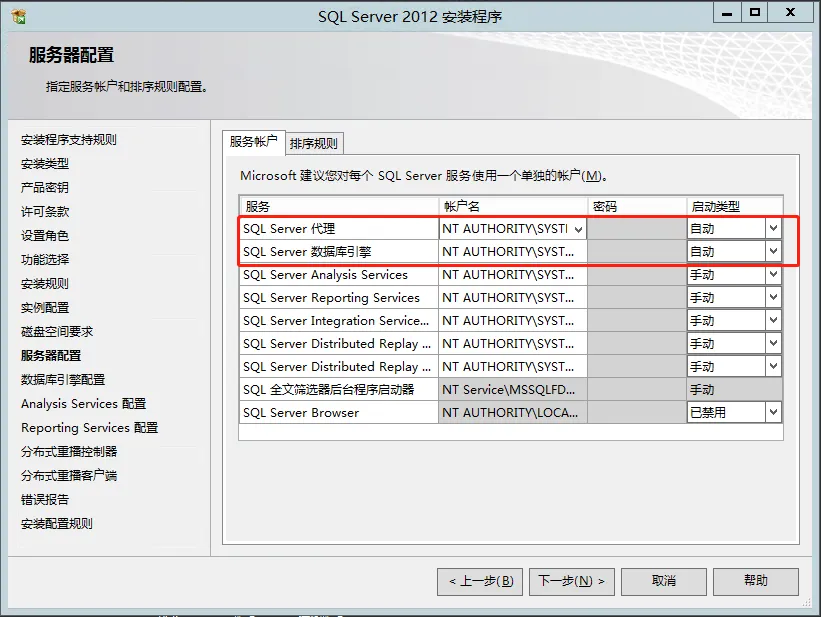Click the SQL Server setup icon in title bar
821x617 pixels.
click(x=17, y=14)
